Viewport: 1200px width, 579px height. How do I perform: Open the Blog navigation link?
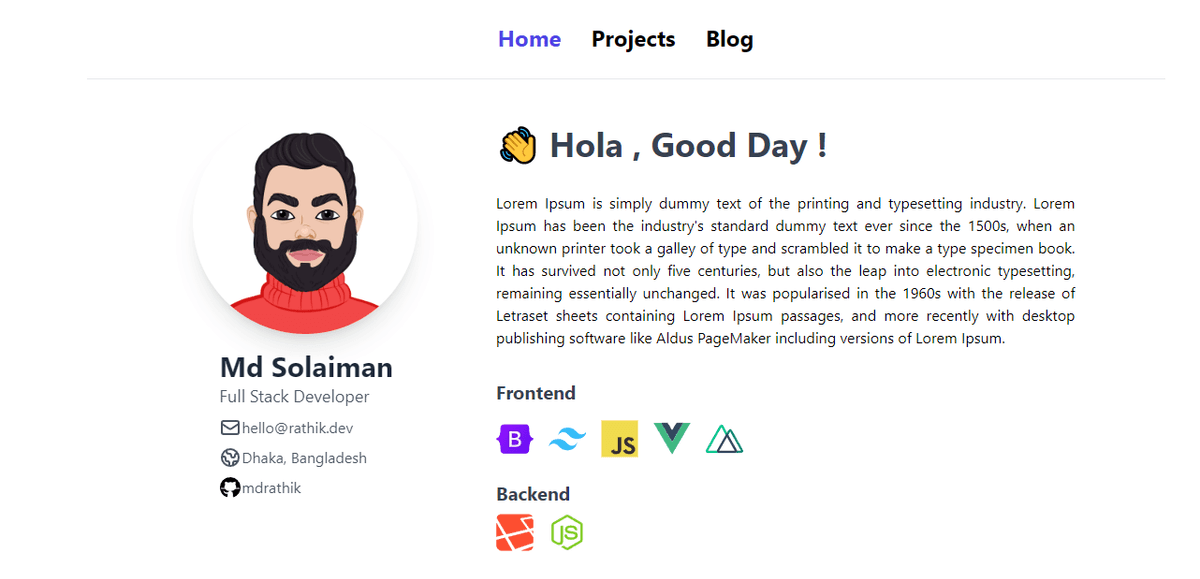tap(729, 39)
